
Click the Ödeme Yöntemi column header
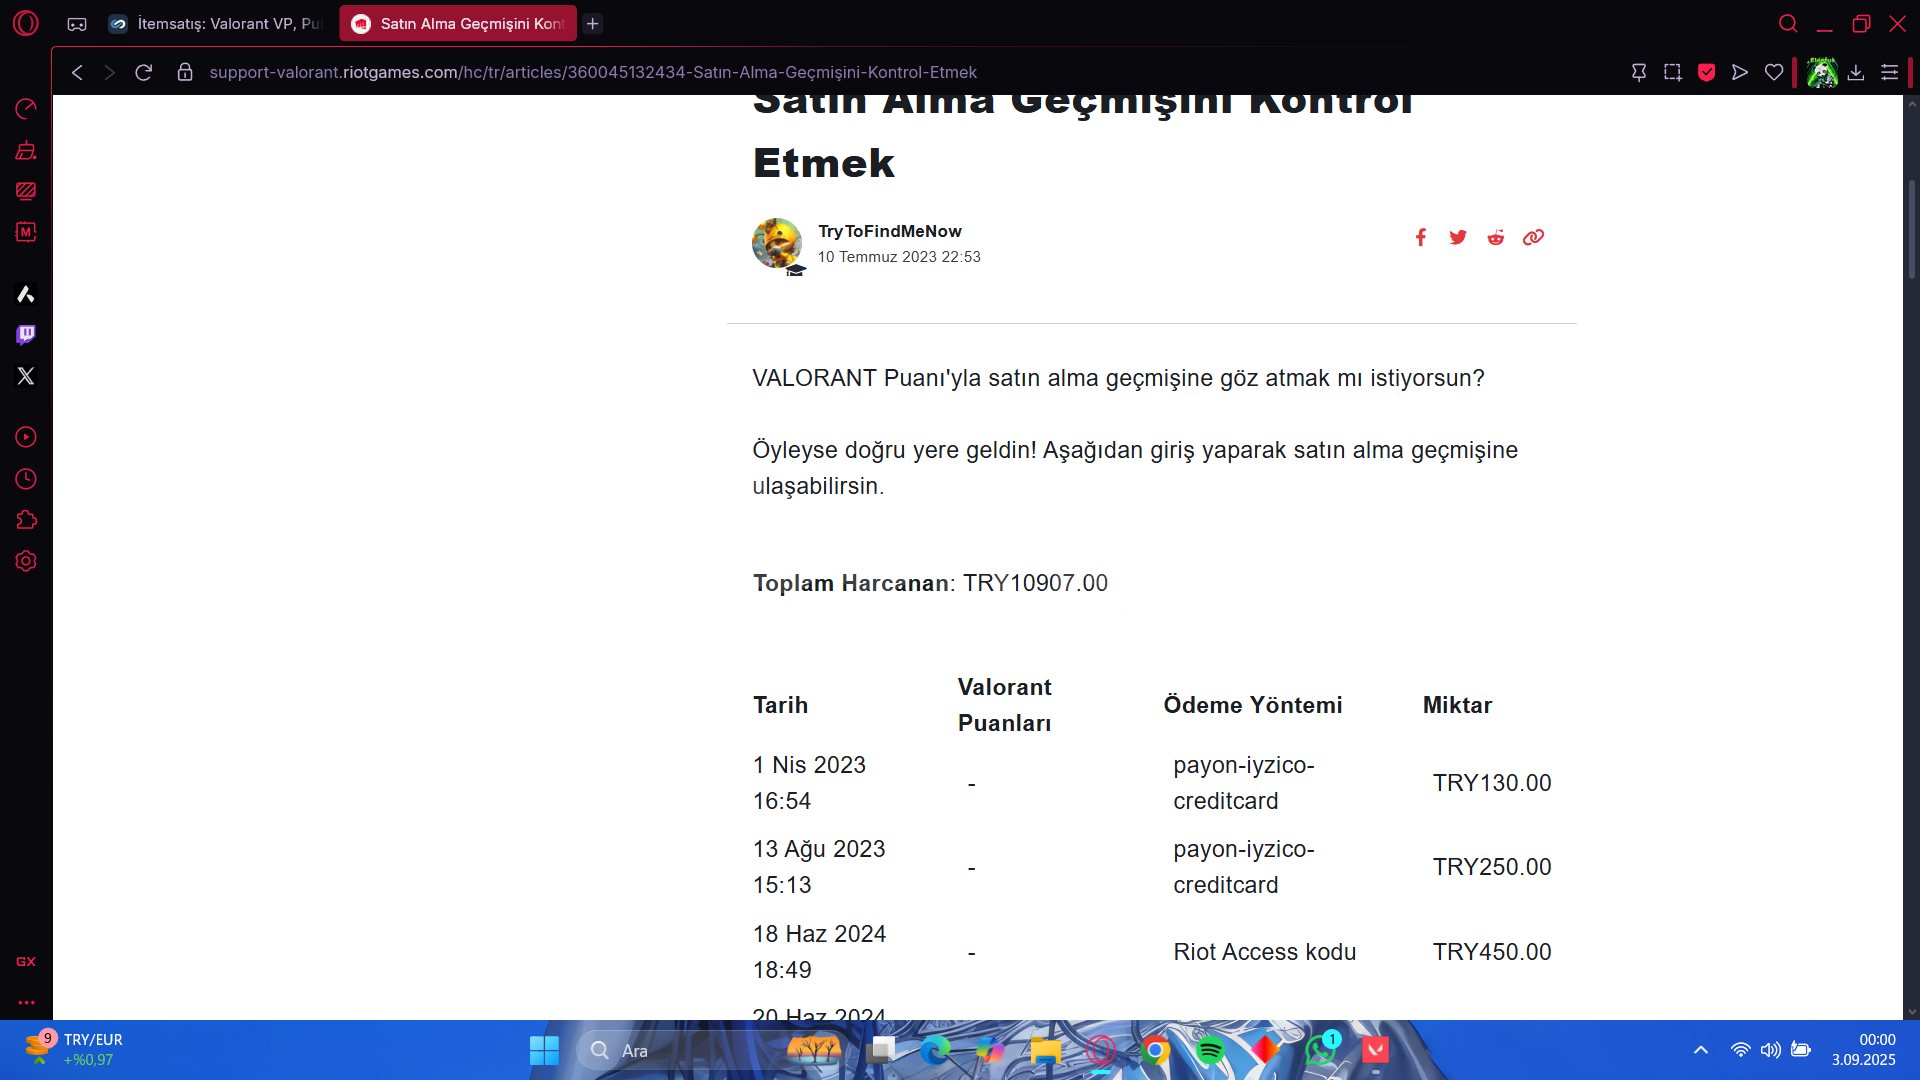[x=1253, y=705]
